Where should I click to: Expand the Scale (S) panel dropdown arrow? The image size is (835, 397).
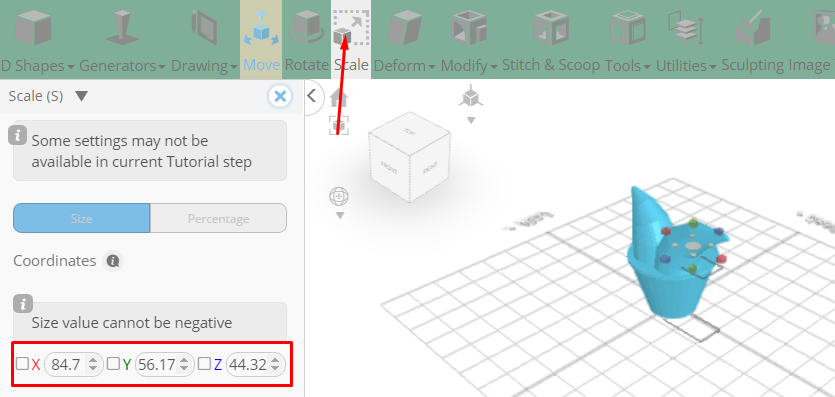[81, 96]
